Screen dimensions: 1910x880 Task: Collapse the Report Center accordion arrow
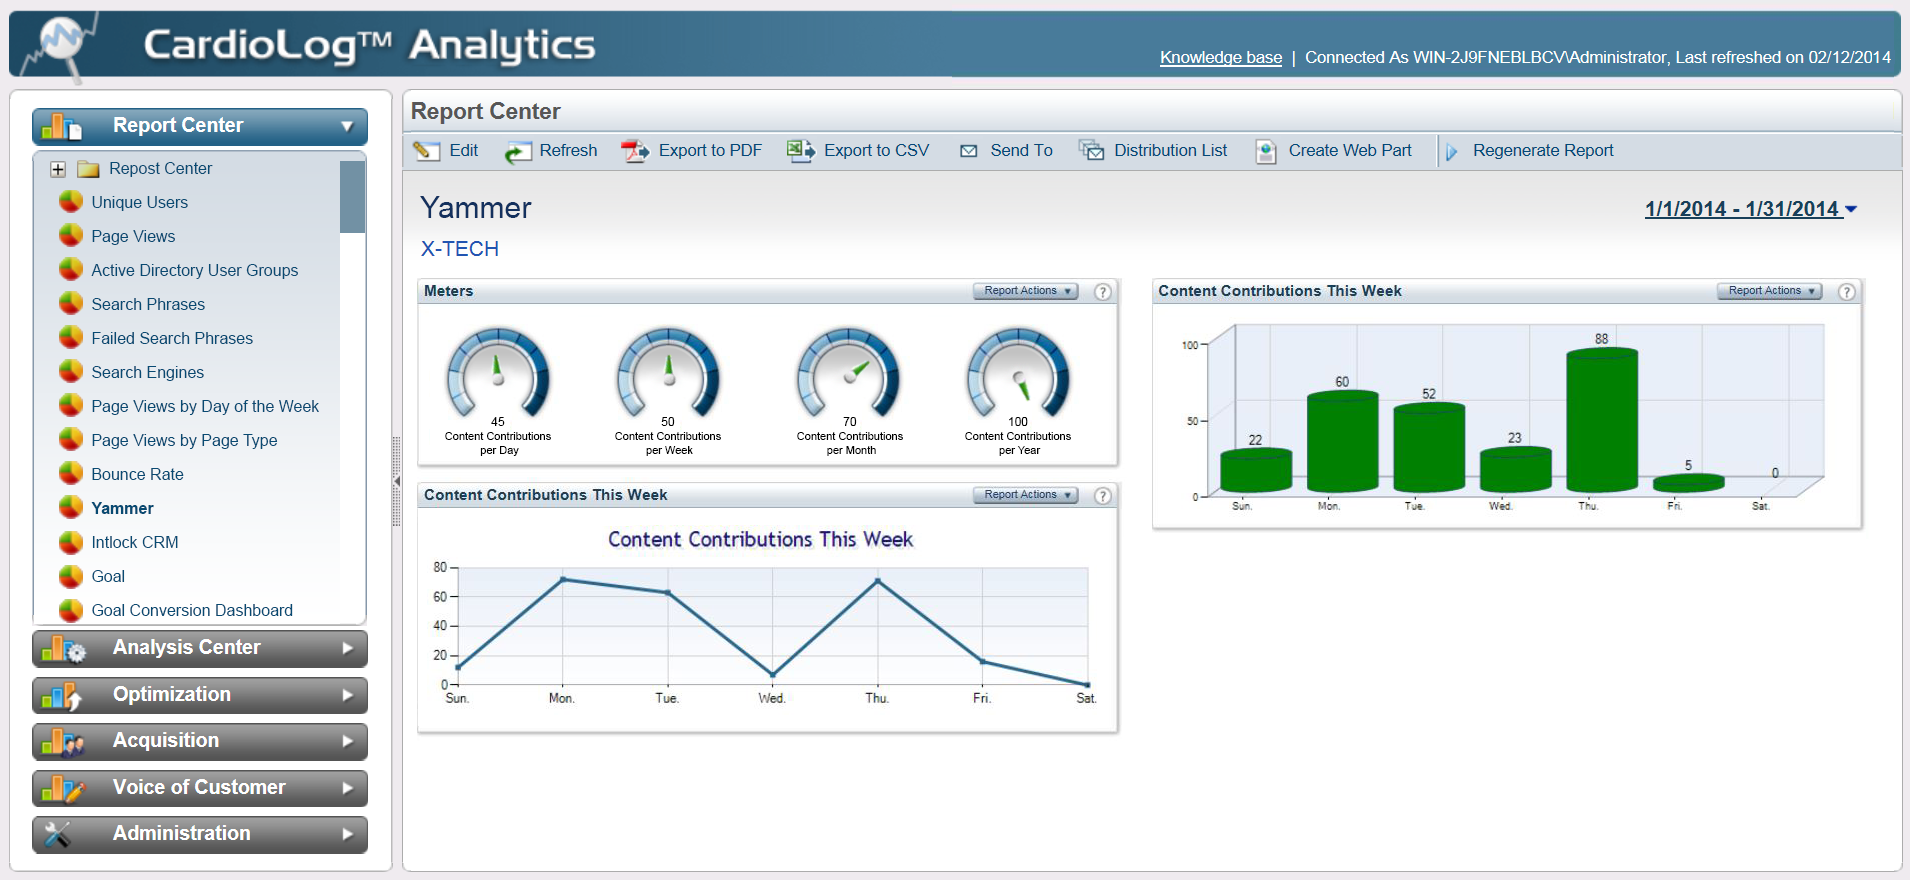347,126
